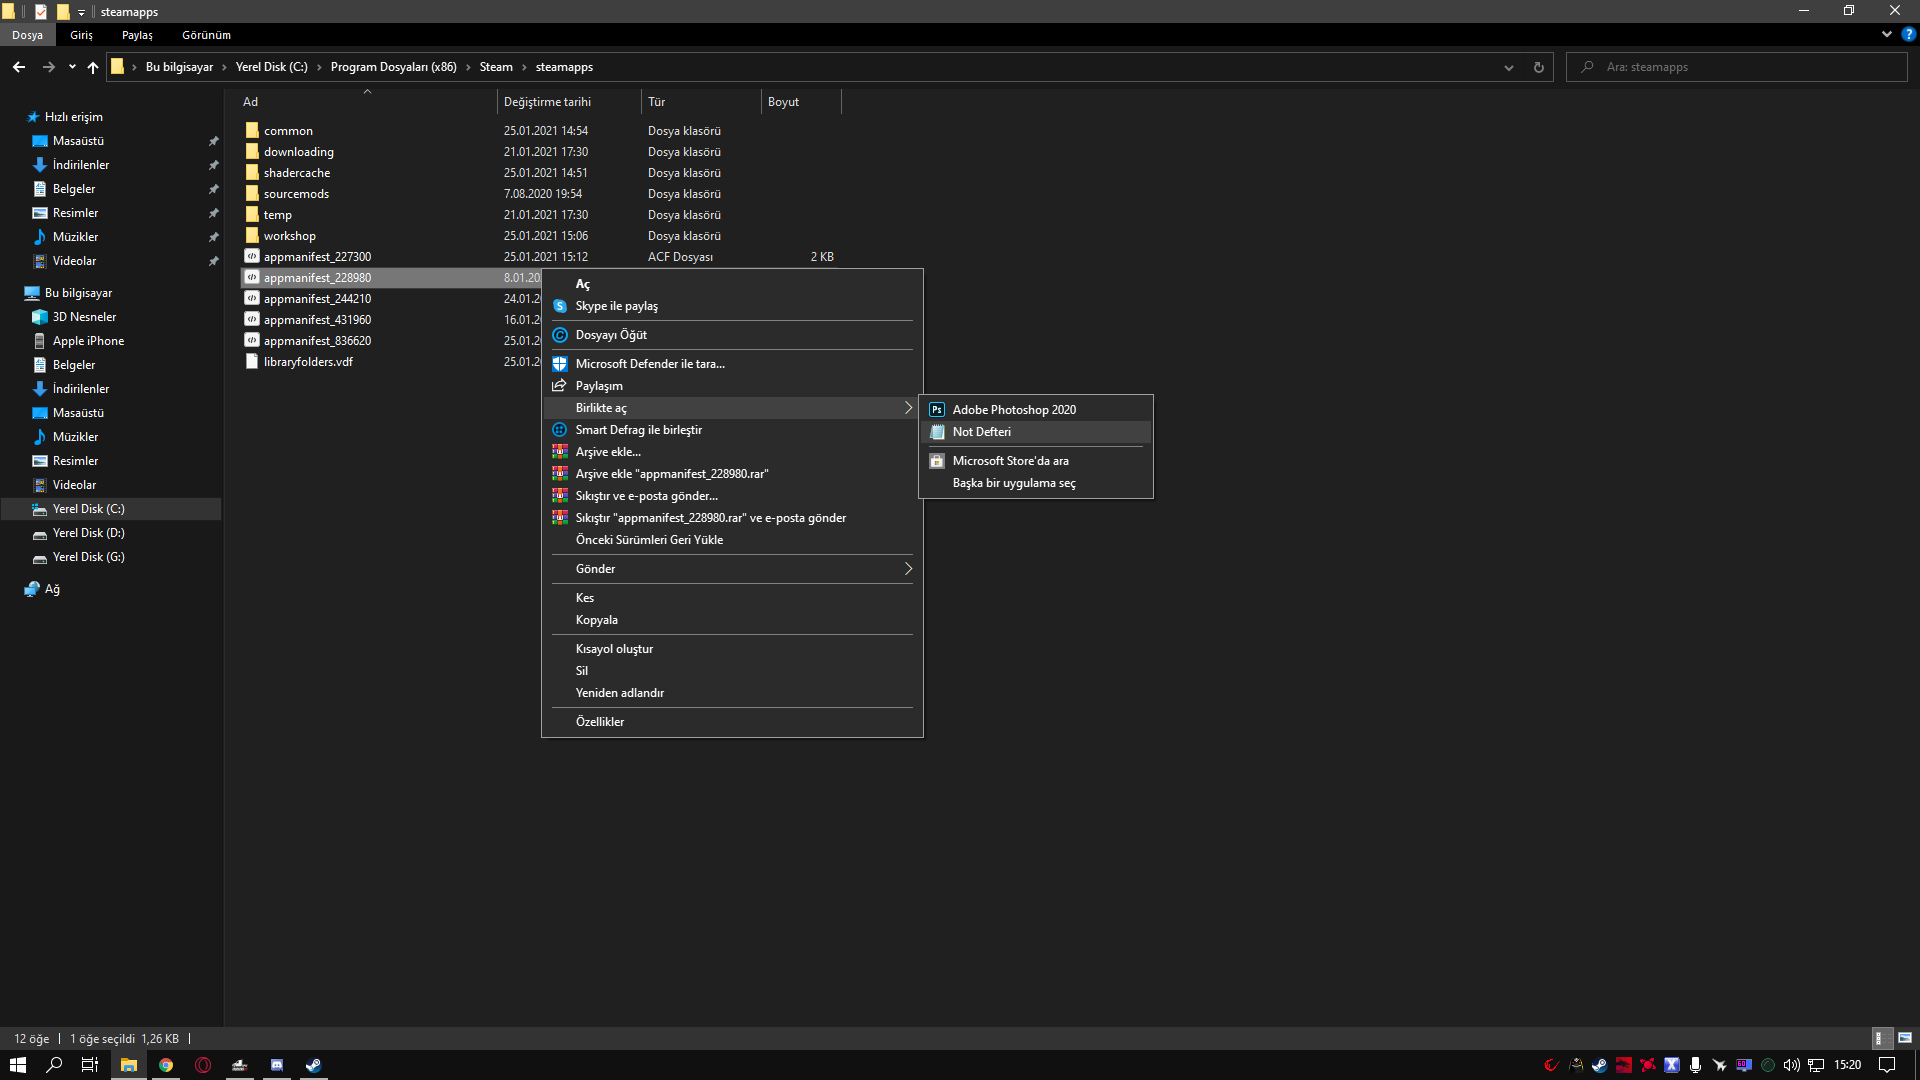Click the up-one-level arrow button
The height and width of the screenshot is (1080, 1920).
coord(93,67)
